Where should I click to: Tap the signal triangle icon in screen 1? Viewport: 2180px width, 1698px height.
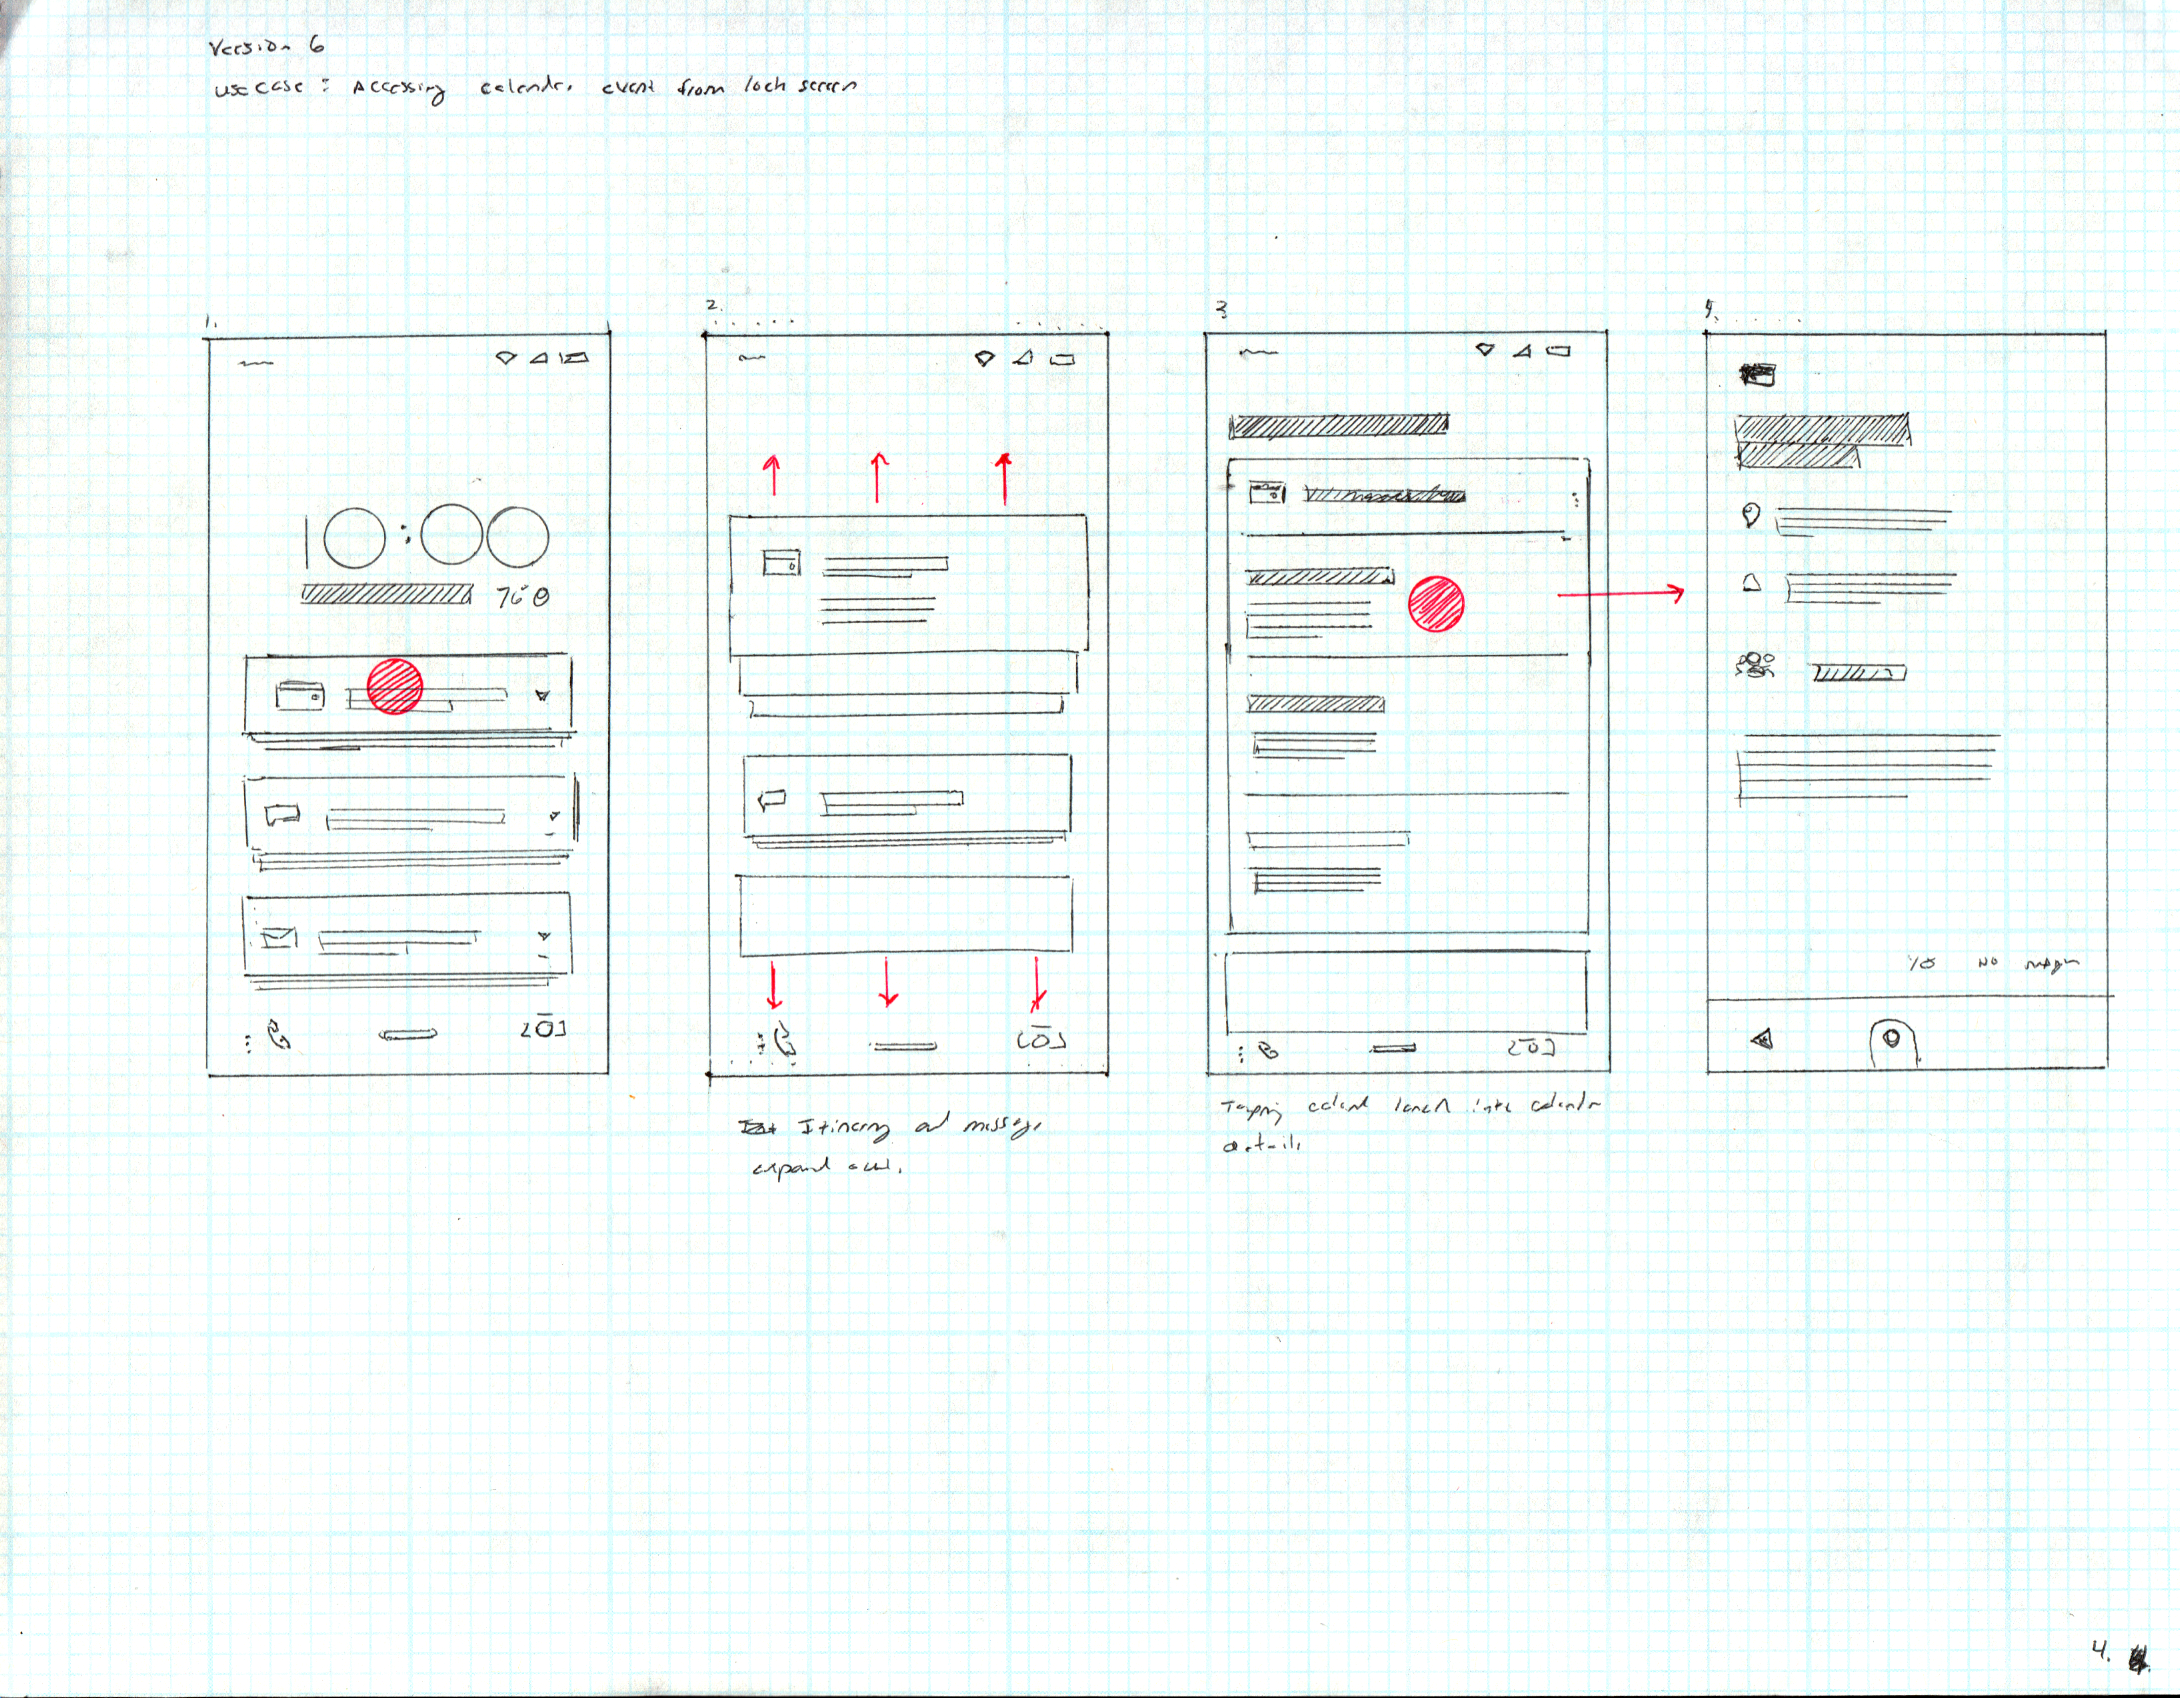tap(538, 357)
